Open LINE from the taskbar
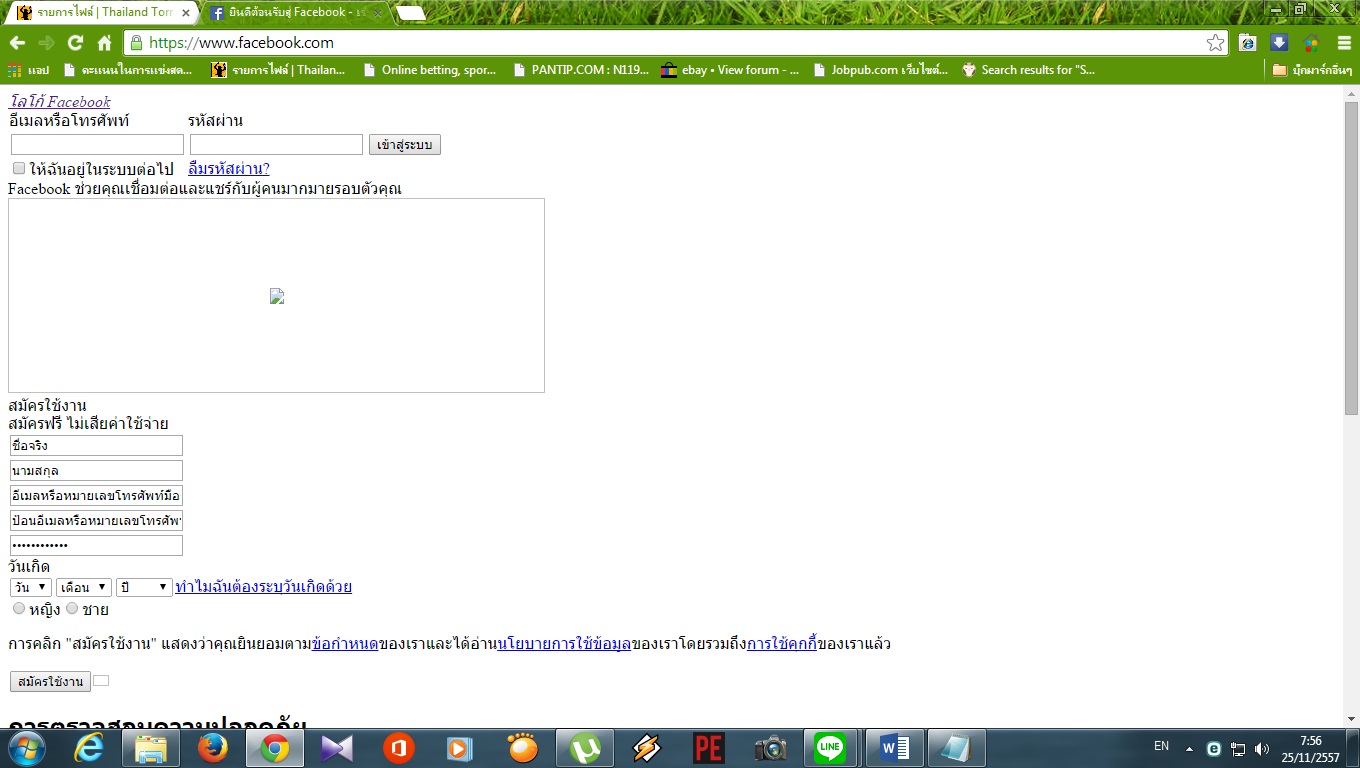The image size is (1360, 768). 831,748
